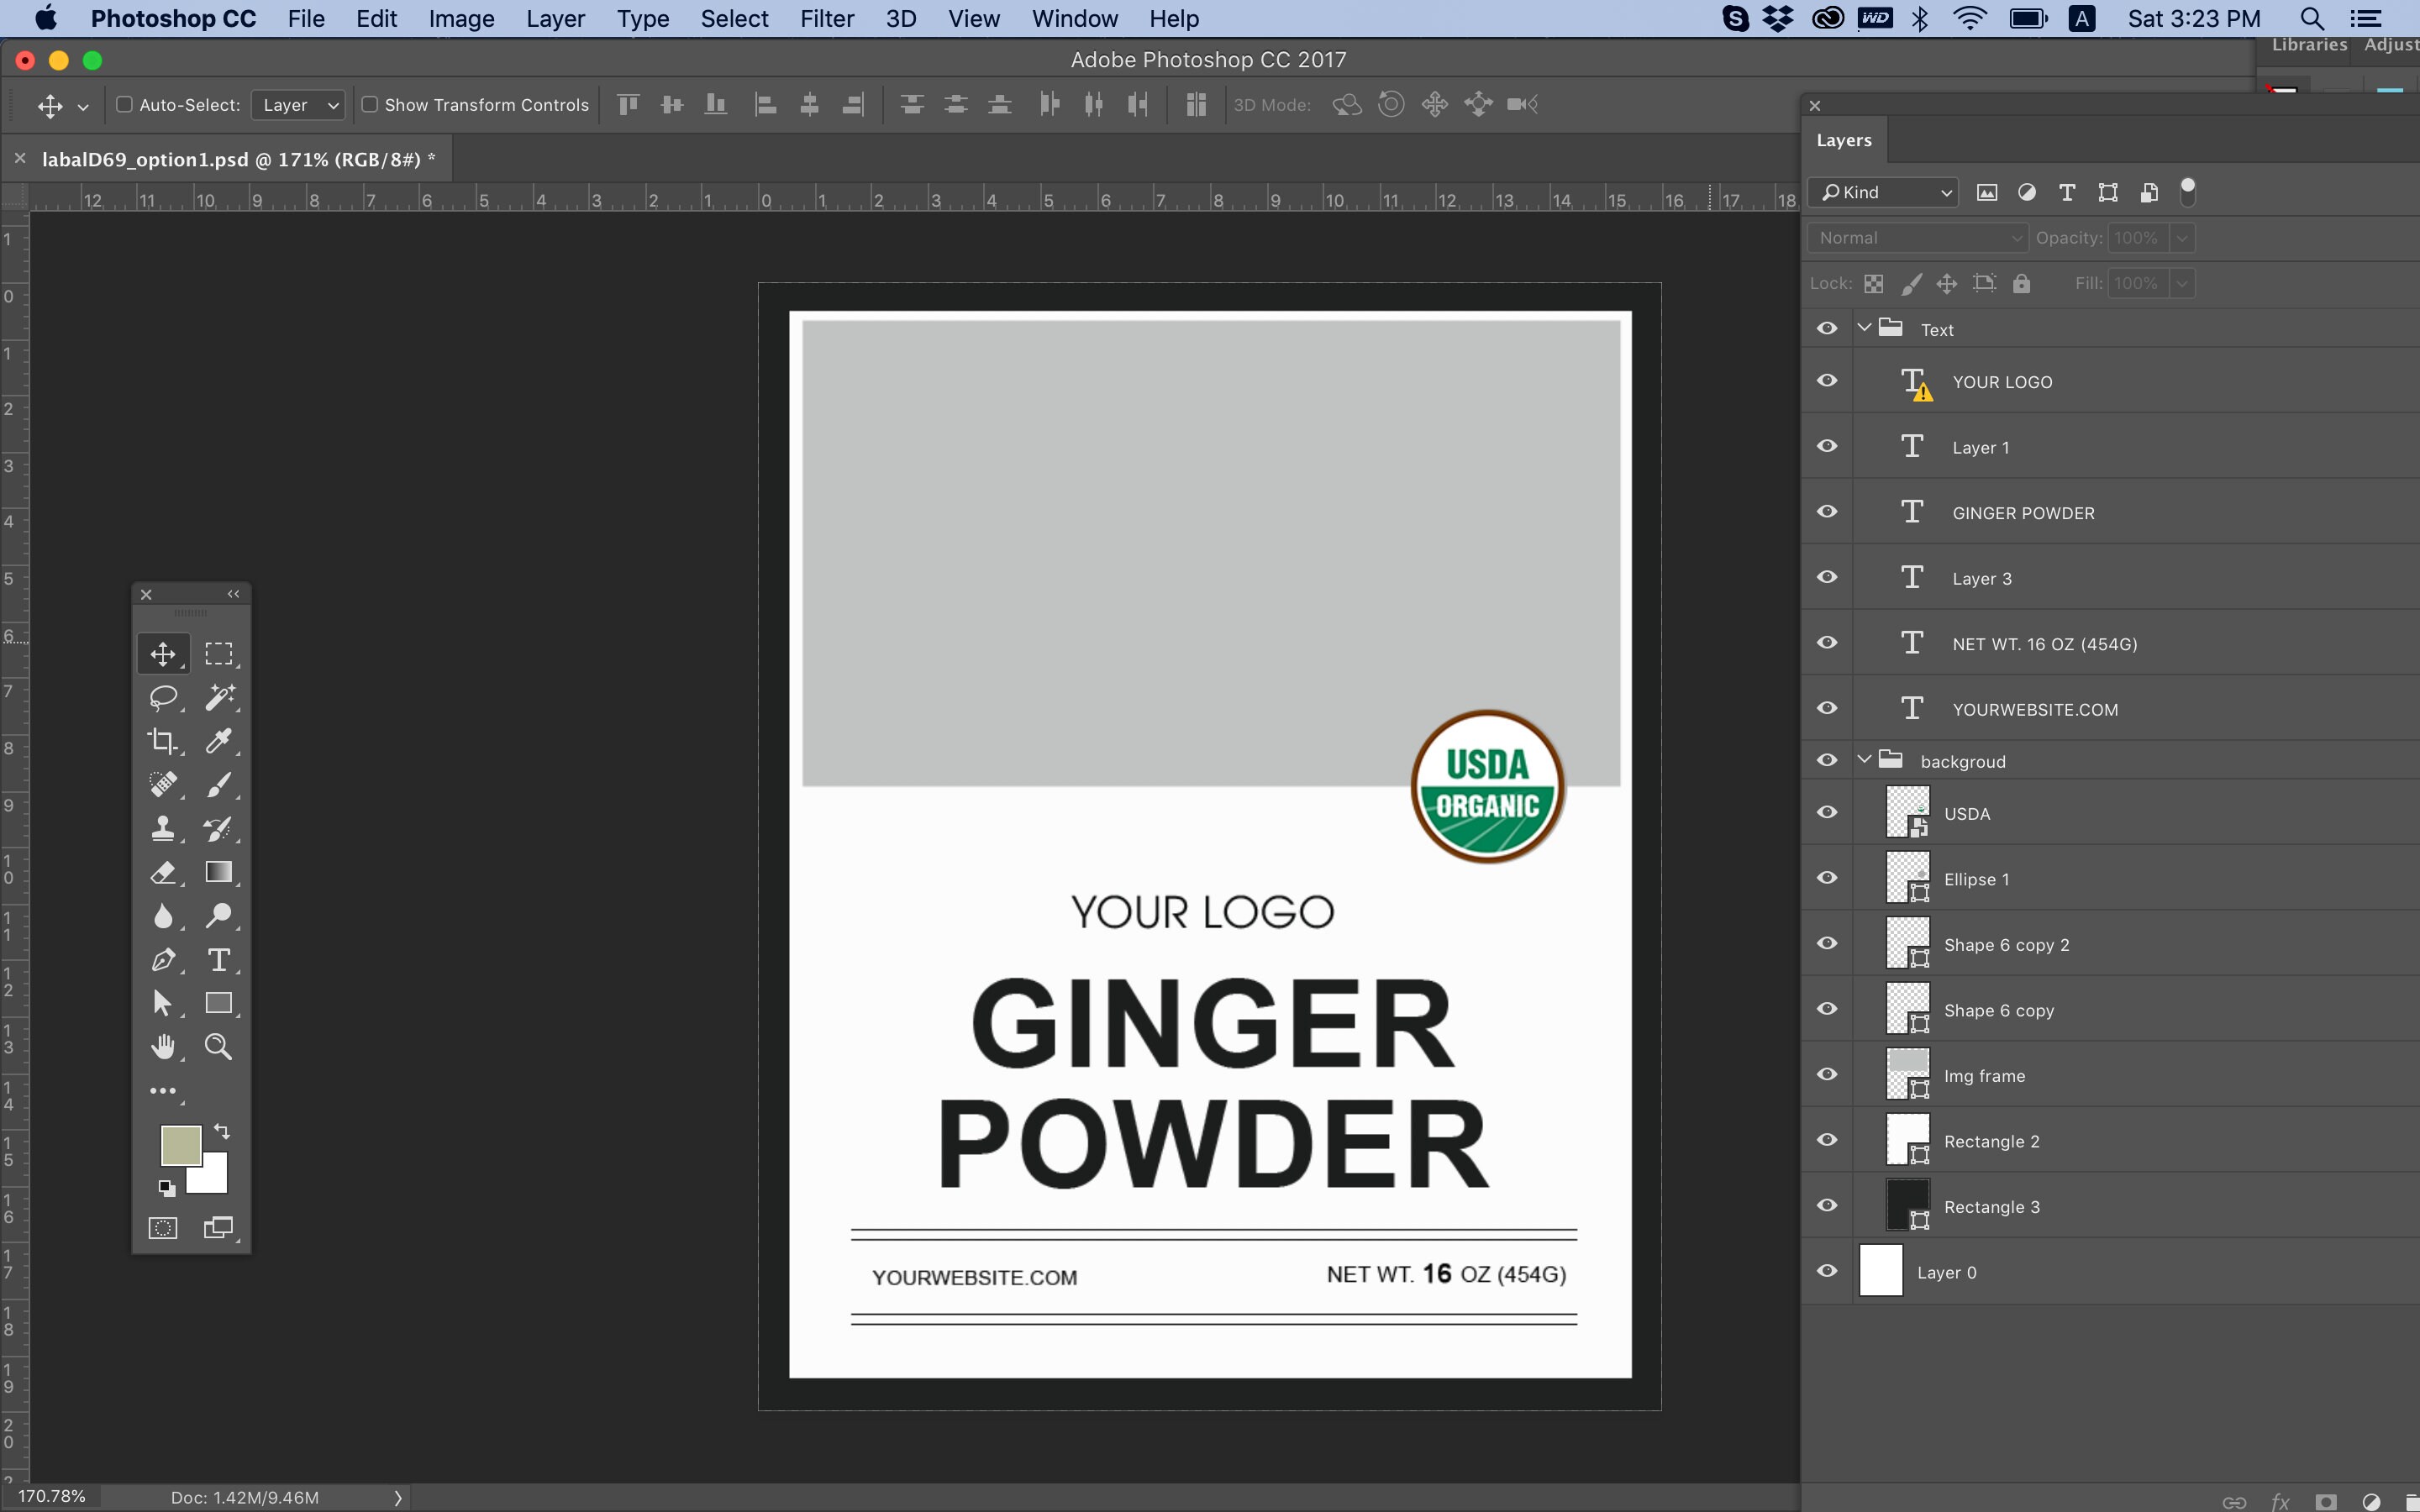Select the Brush tool
Image resolution: width=2420 pixels, height=1512 pixels.
coord(219,785)
